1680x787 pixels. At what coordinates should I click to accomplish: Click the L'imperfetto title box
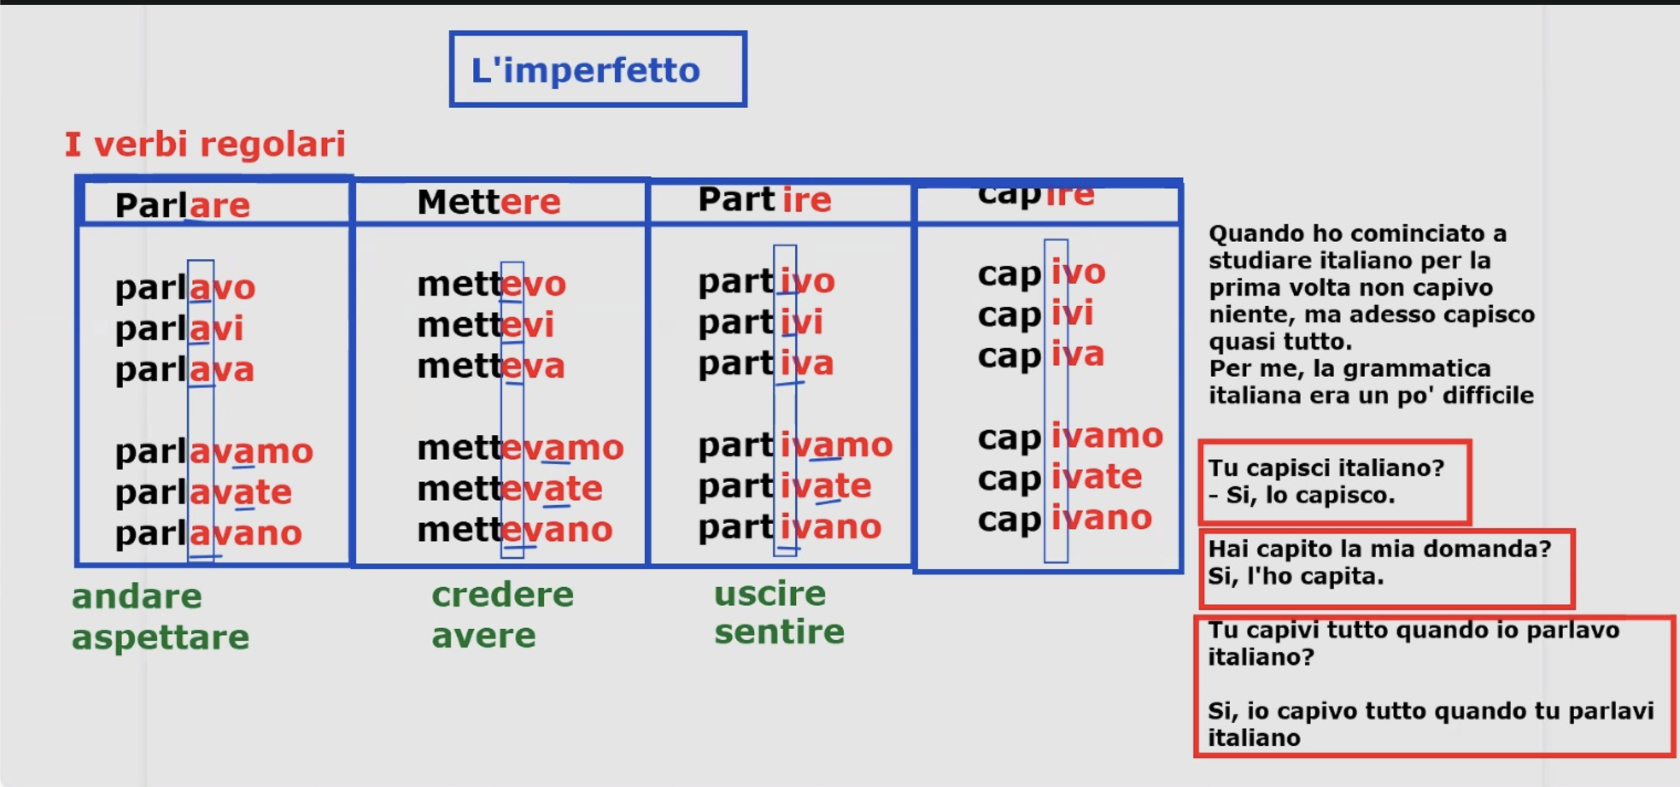tap(597, 70)
